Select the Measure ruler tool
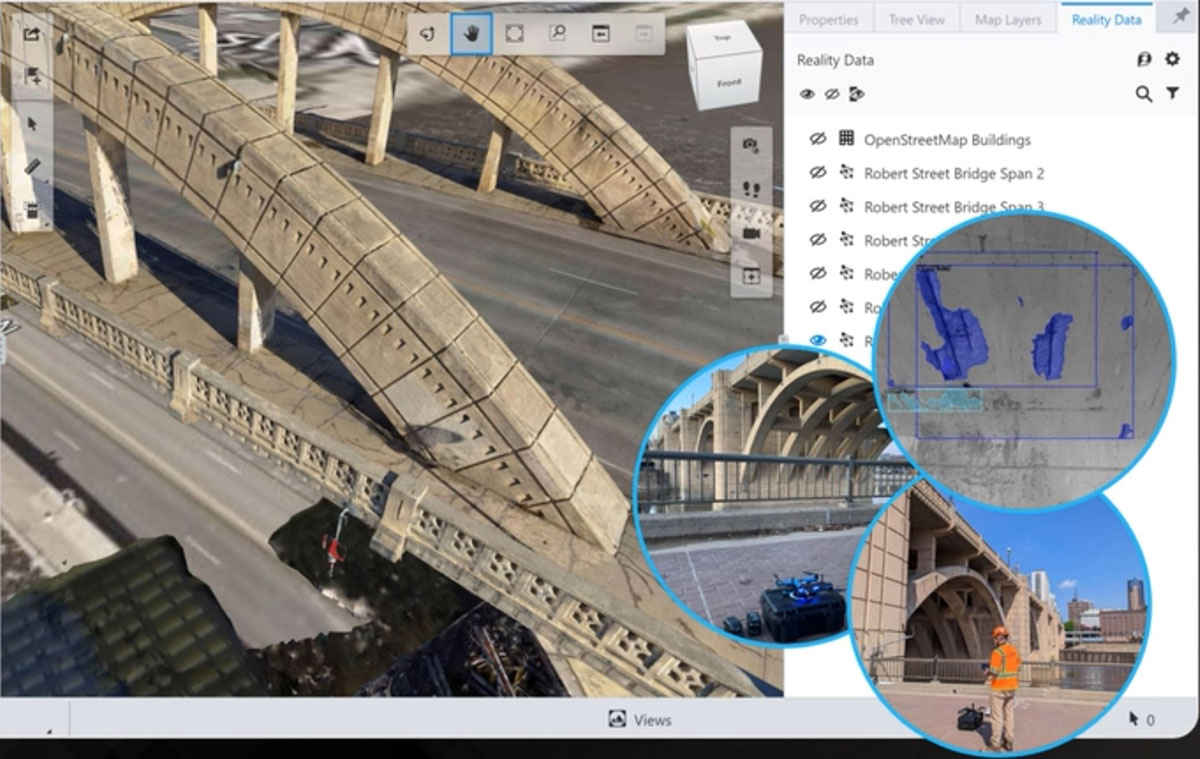Image resolution: width=1200 pixels, height=759 pixels. click(x=32, y=167)
